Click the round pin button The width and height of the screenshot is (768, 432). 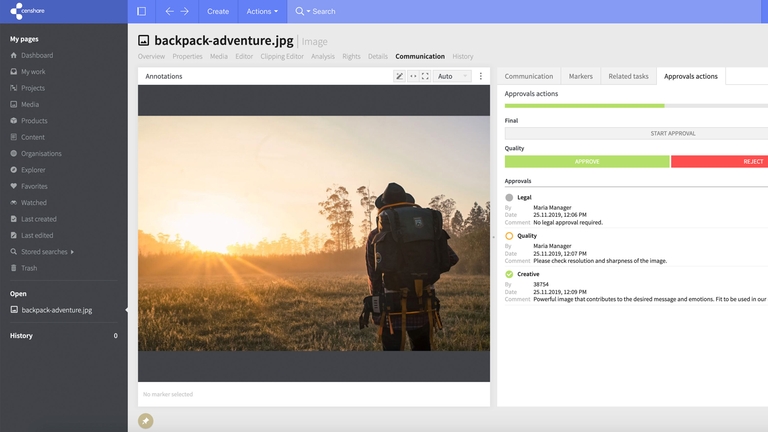tap(145, 421)
